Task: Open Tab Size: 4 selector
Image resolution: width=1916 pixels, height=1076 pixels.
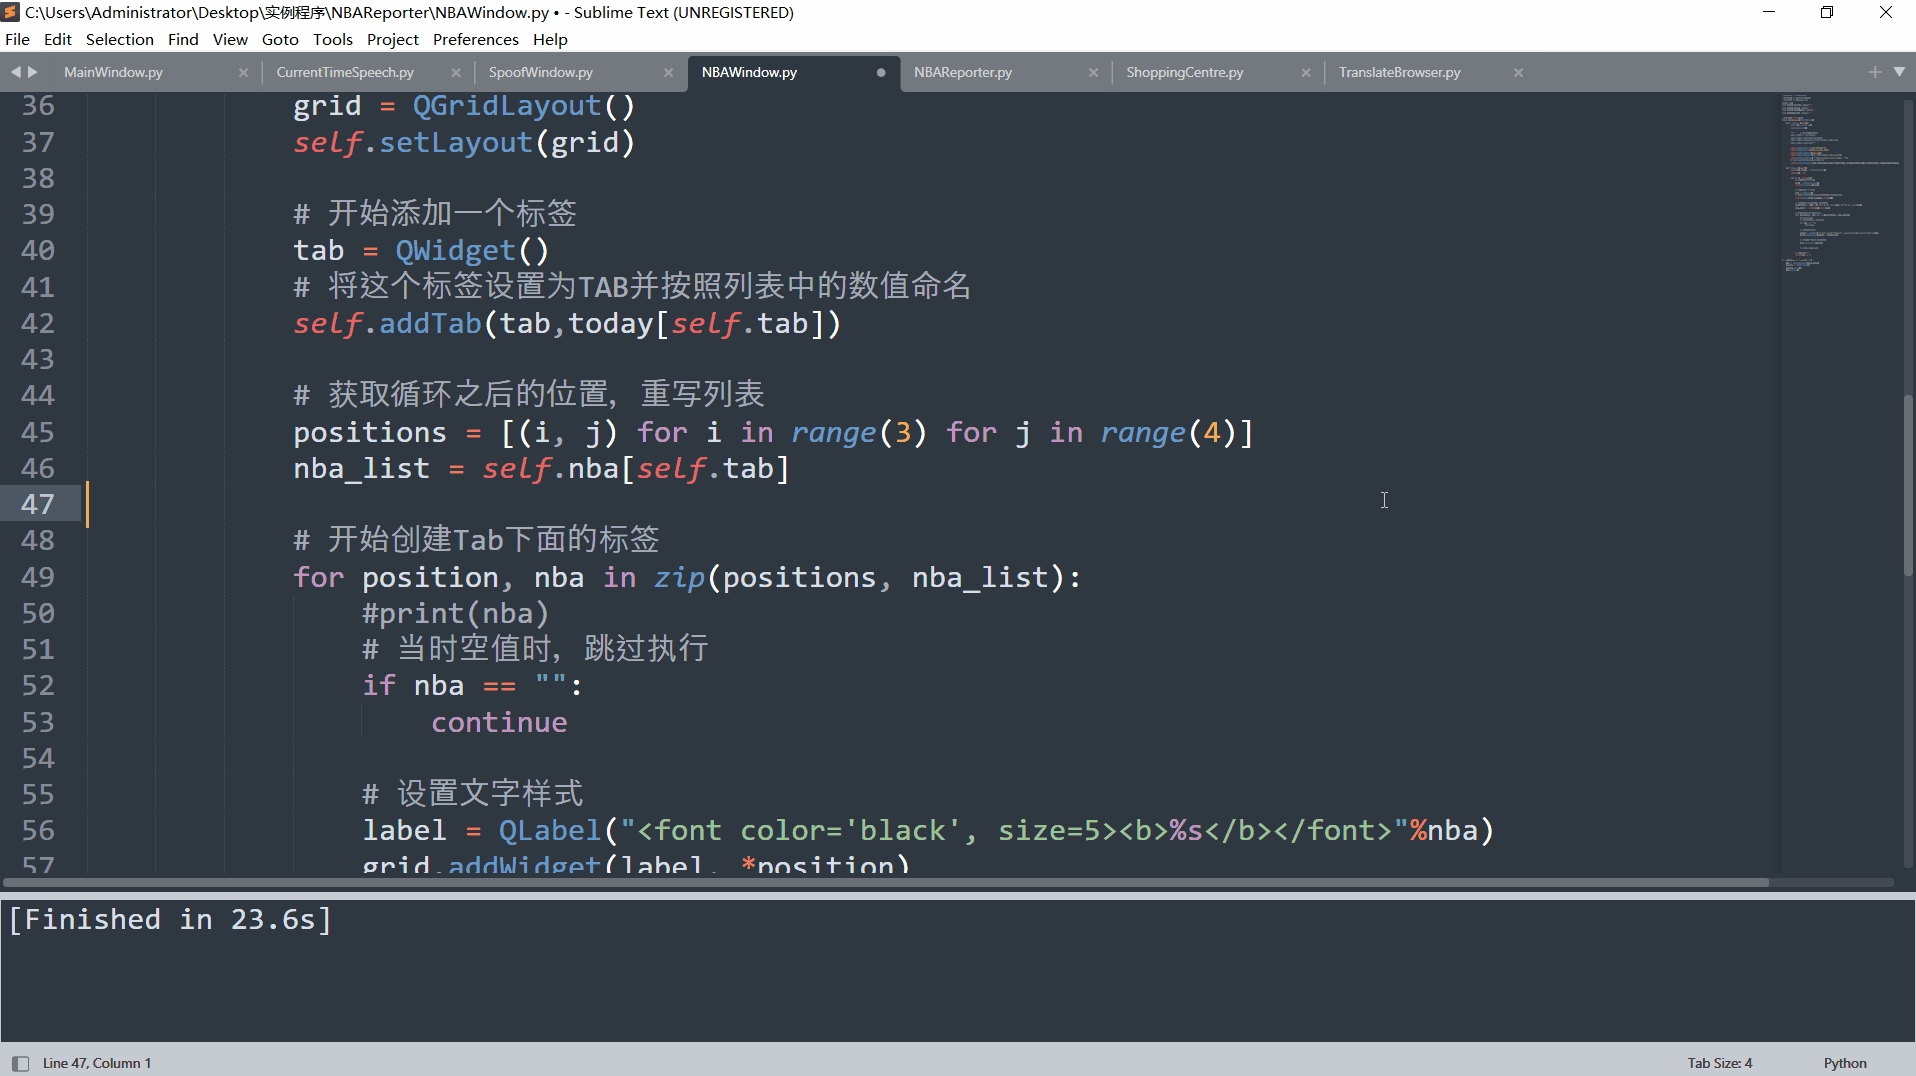Action: (1720, 1063)
